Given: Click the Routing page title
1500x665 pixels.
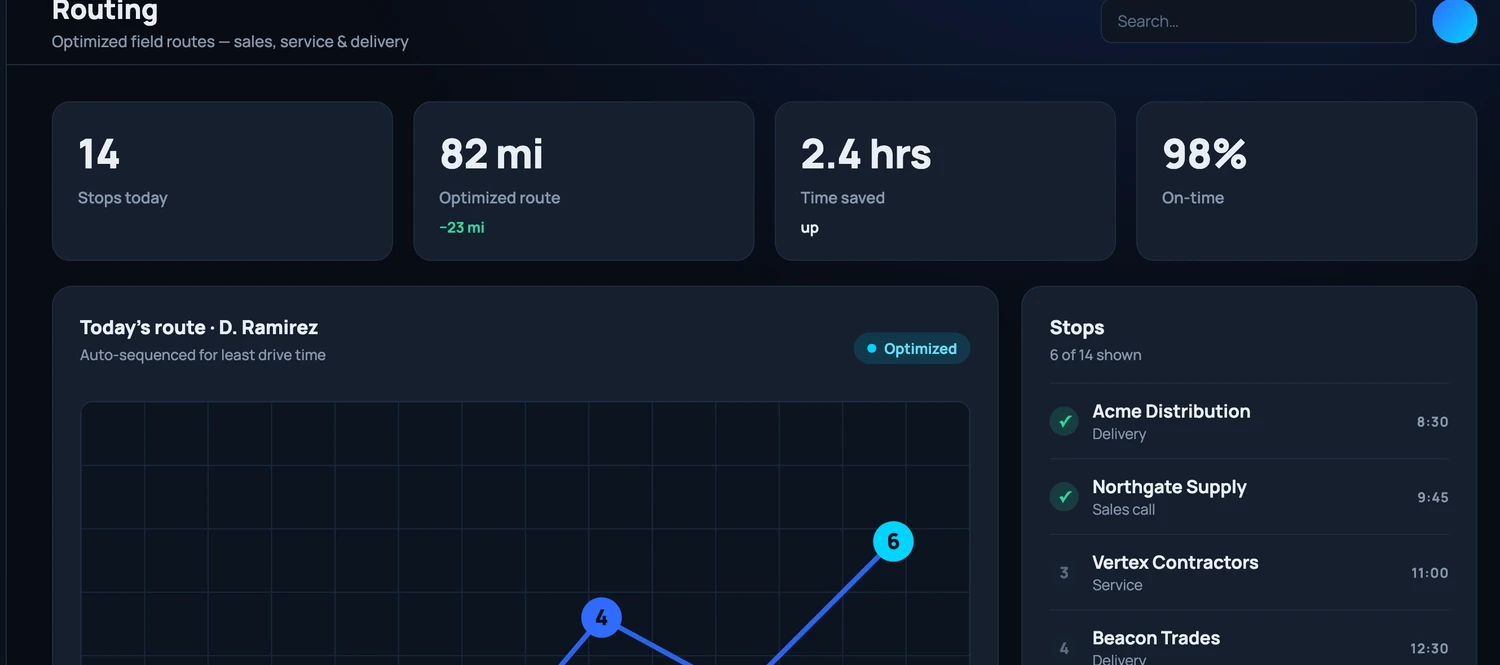Looking at the screenshot, I should [x=105, y=11].
